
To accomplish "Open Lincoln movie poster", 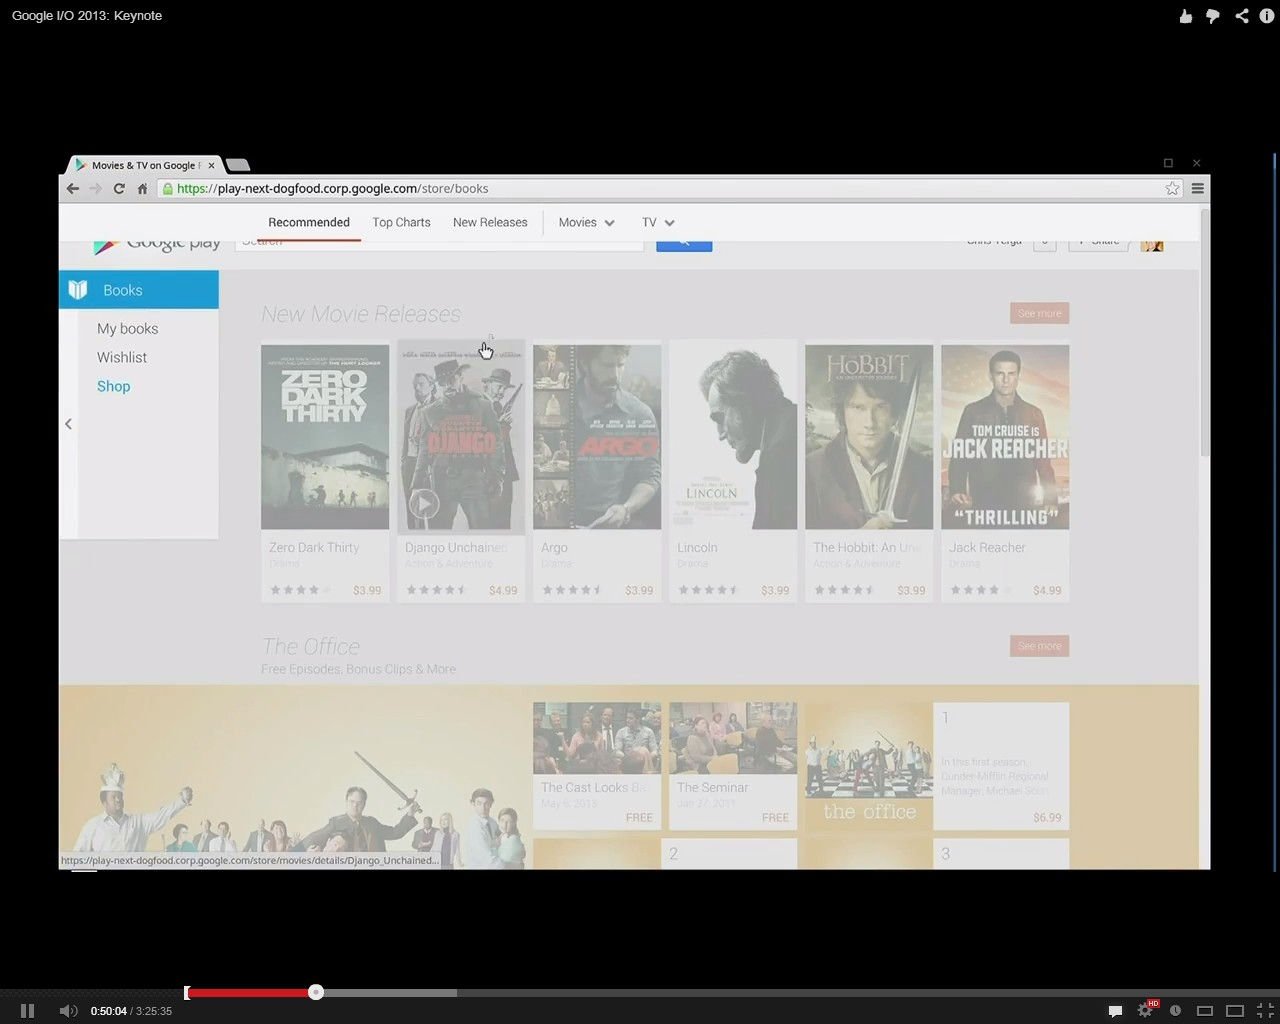I will tap(733, 437).
